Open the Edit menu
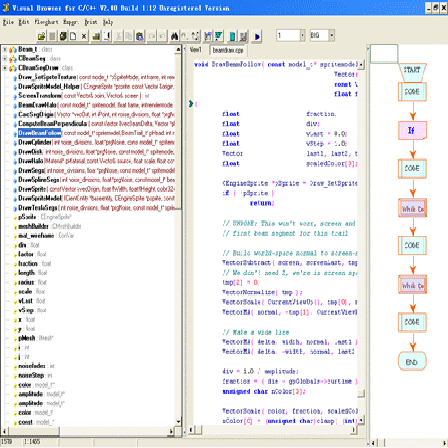 [x=24, y=22]
